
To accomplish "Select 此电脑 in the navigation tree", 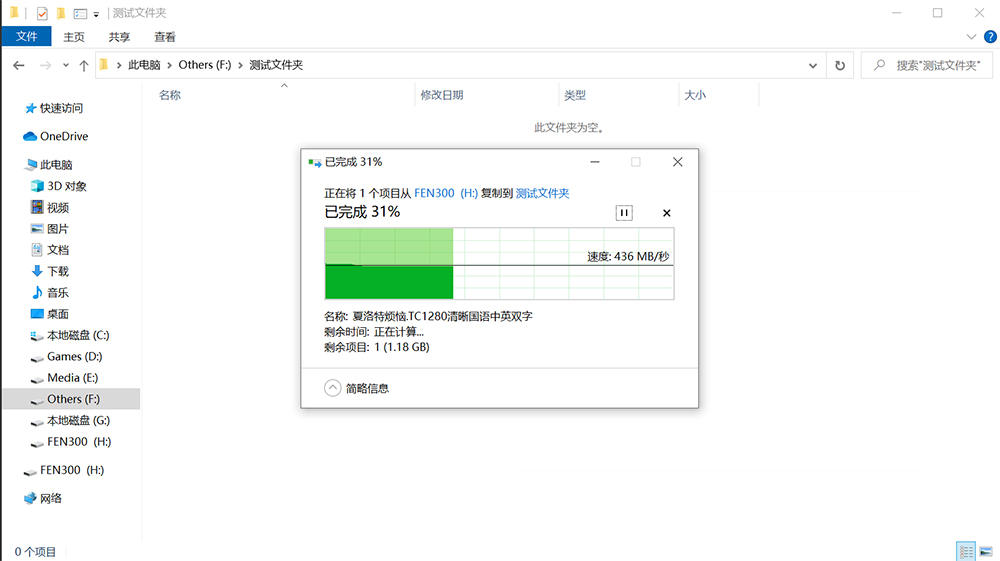I will pos(49,164).
